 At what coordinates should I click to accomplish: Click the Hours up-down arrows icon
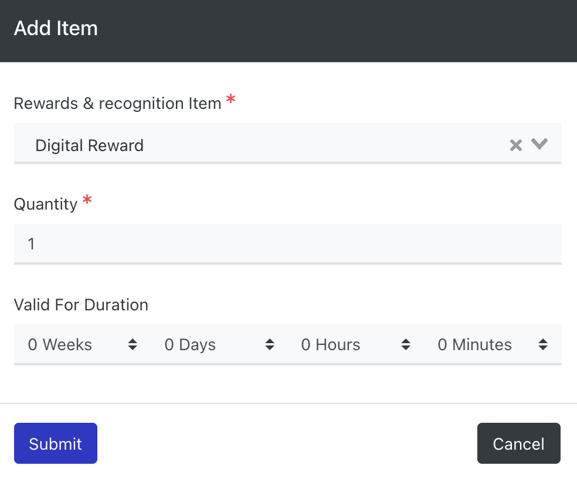406,345
